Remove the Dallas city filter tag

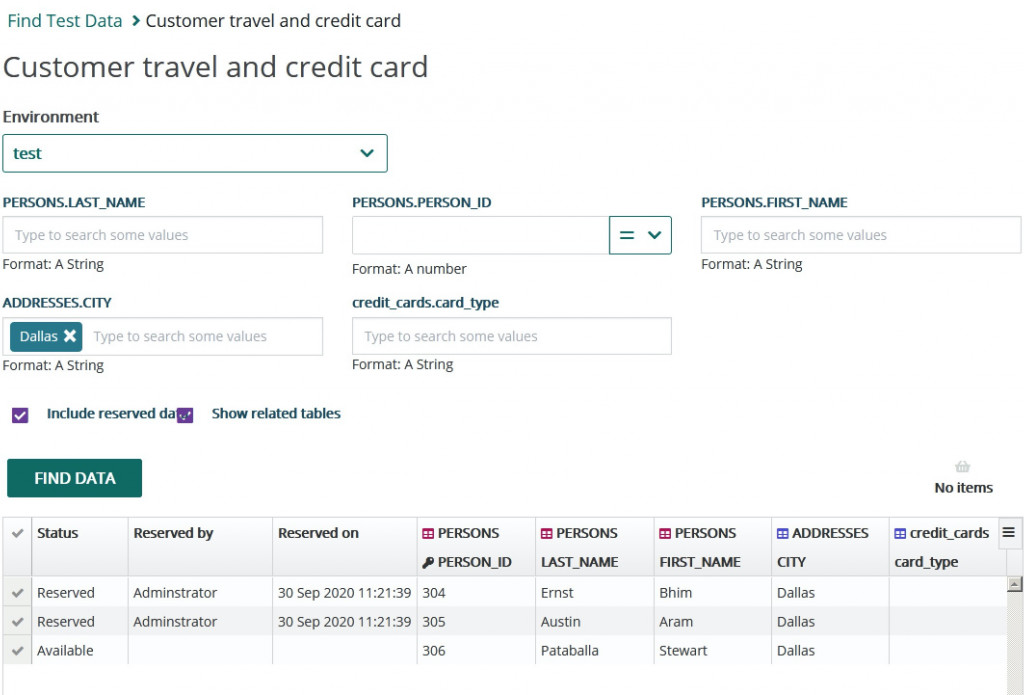coord(70,336)
